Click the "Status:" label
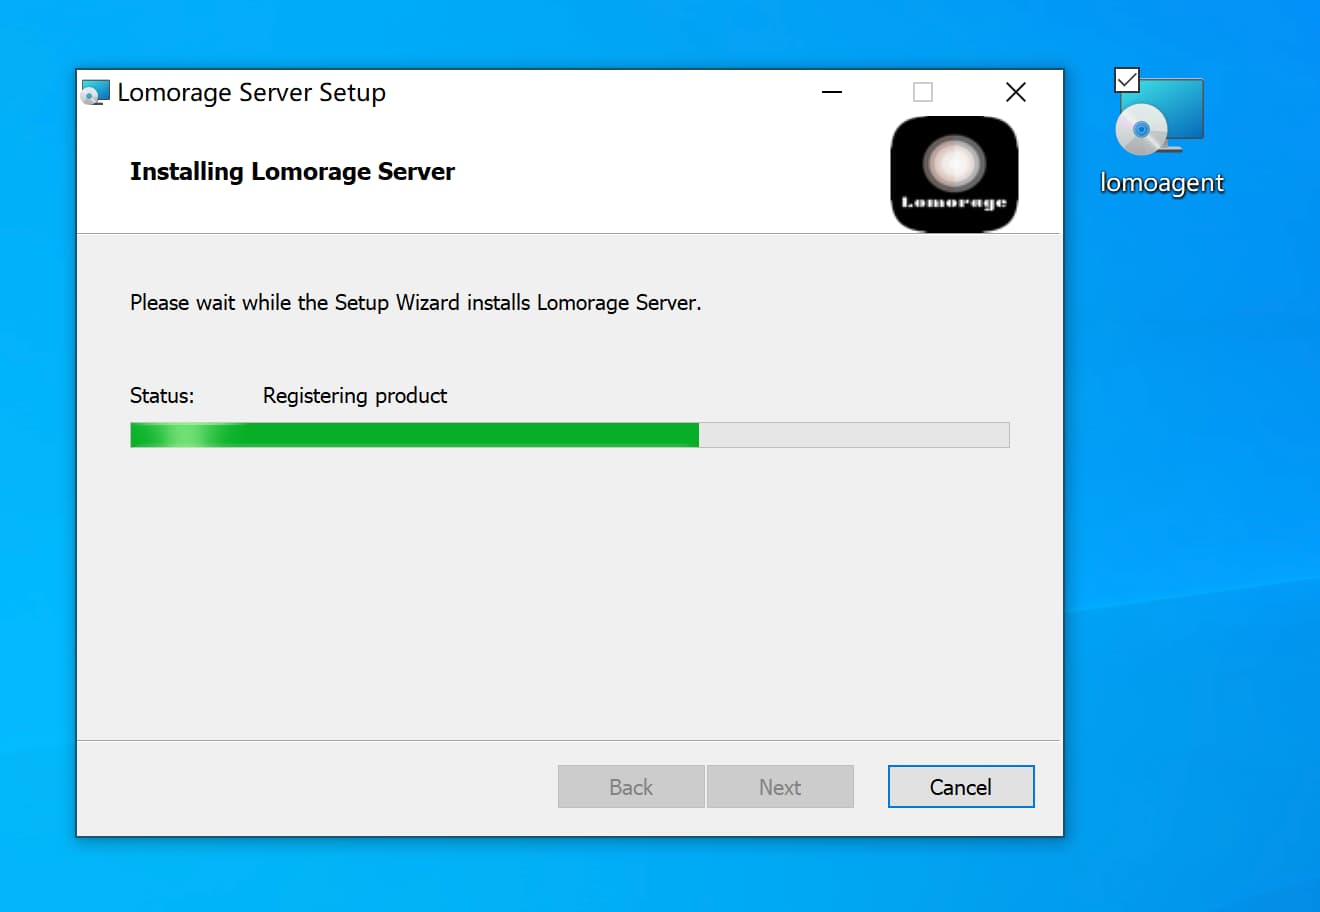This screenshot has height=912, width=1320. coord(162,396)
